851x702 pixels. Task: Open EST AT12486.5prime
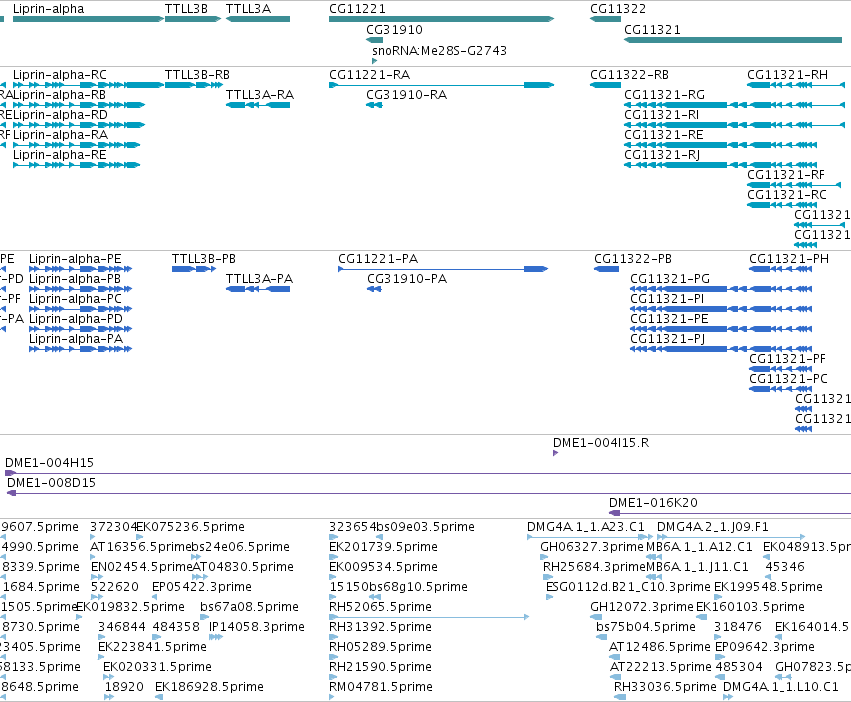click(x=615, y=657)
